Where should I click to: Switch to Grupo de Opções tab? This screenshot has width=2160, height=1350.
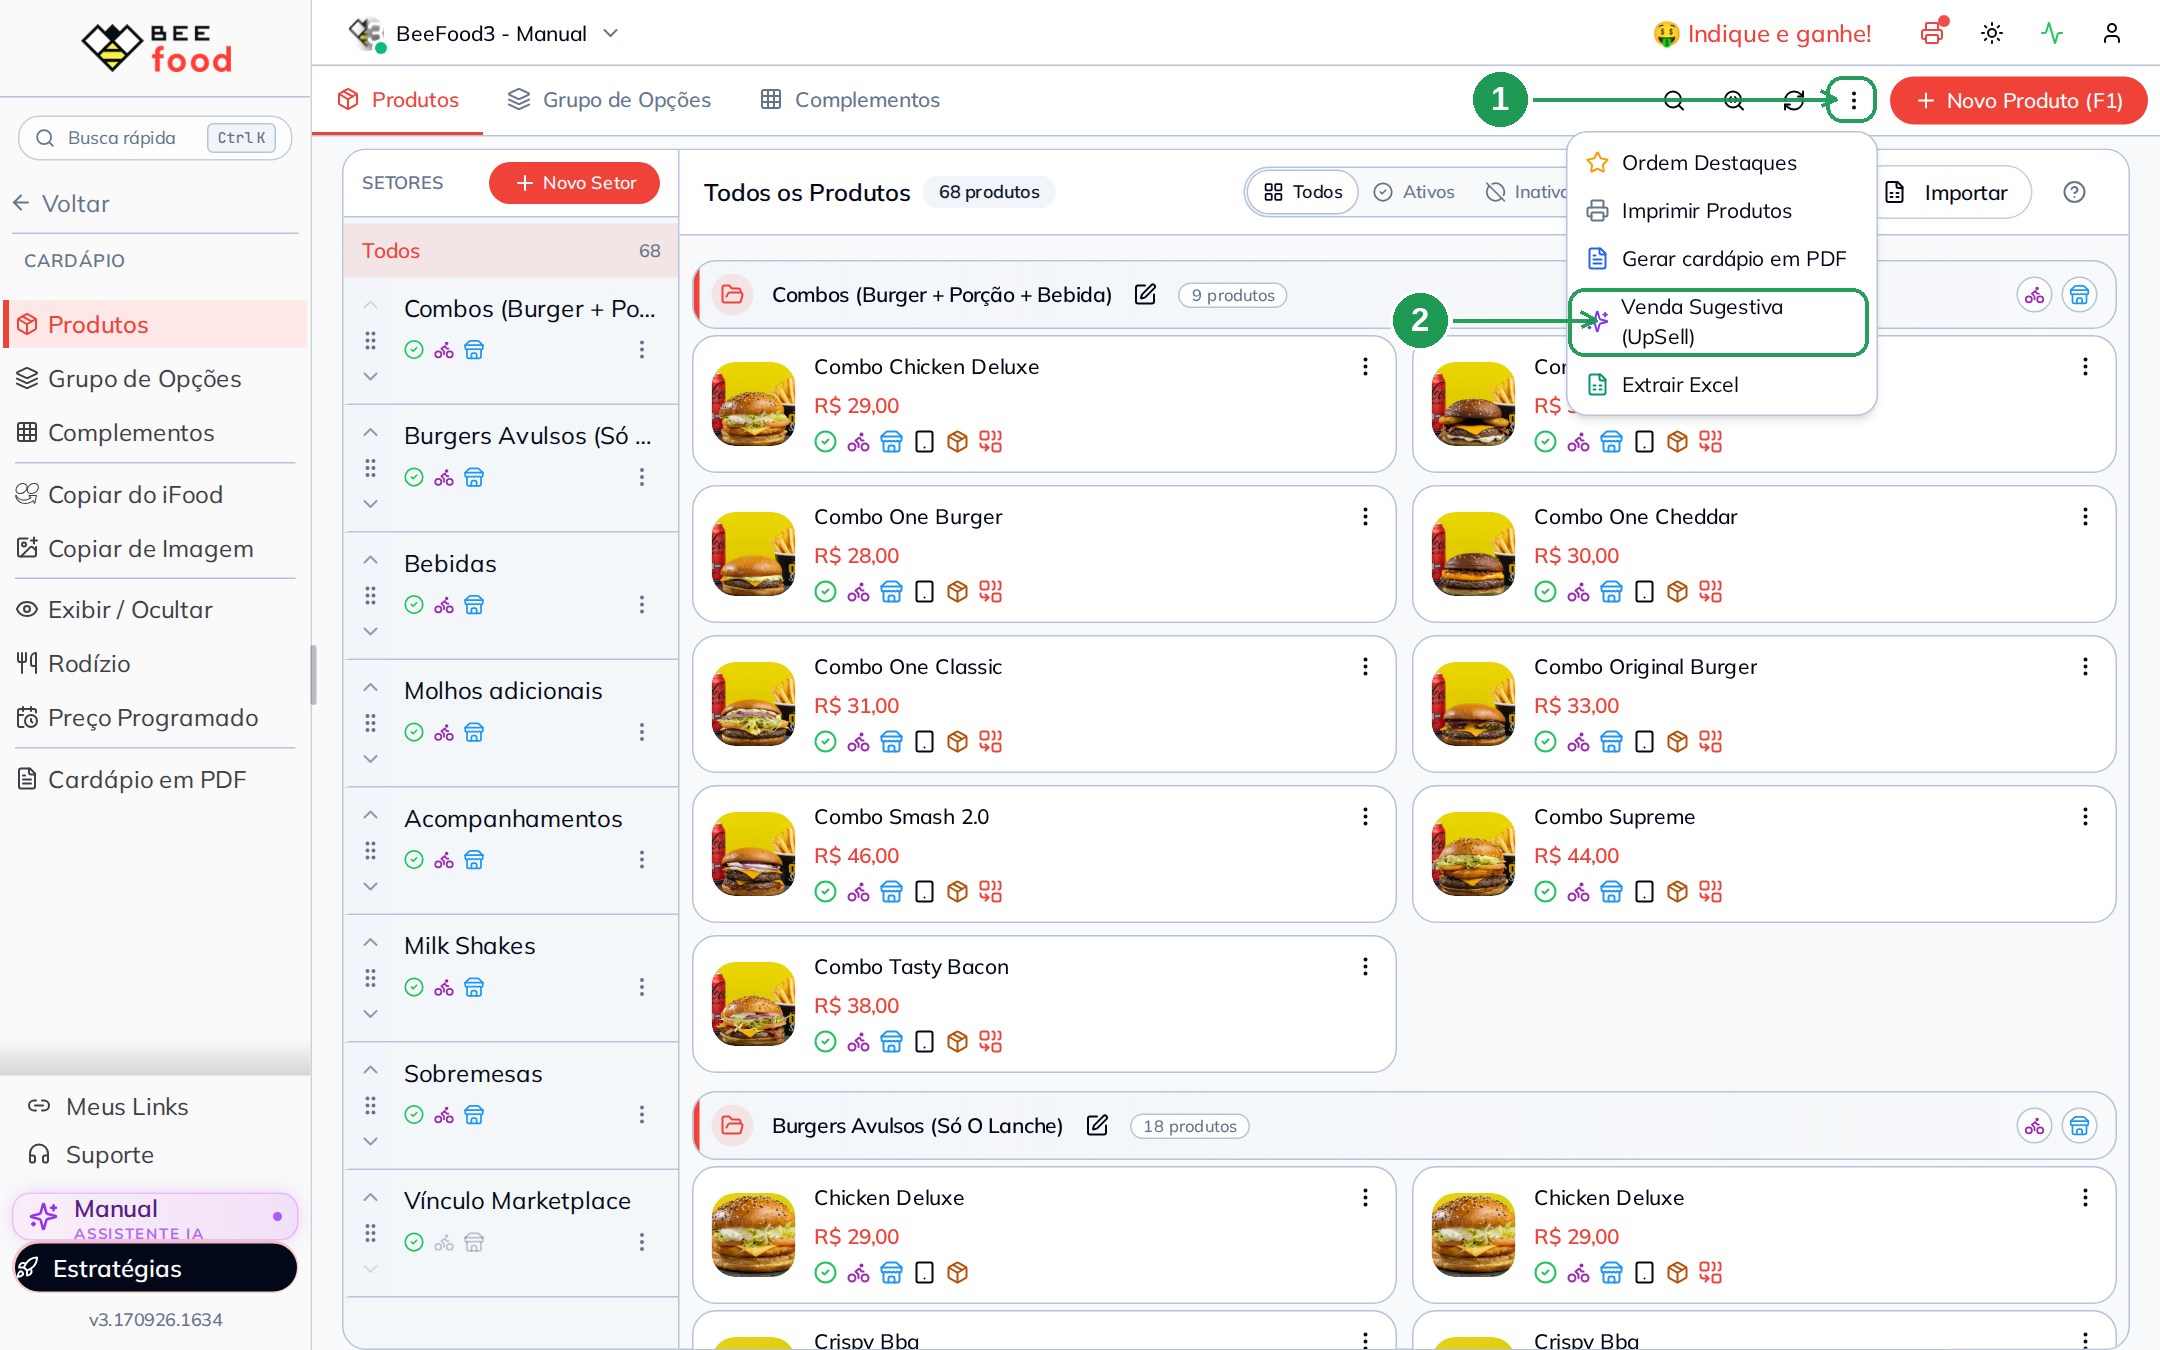click(609, 100)
